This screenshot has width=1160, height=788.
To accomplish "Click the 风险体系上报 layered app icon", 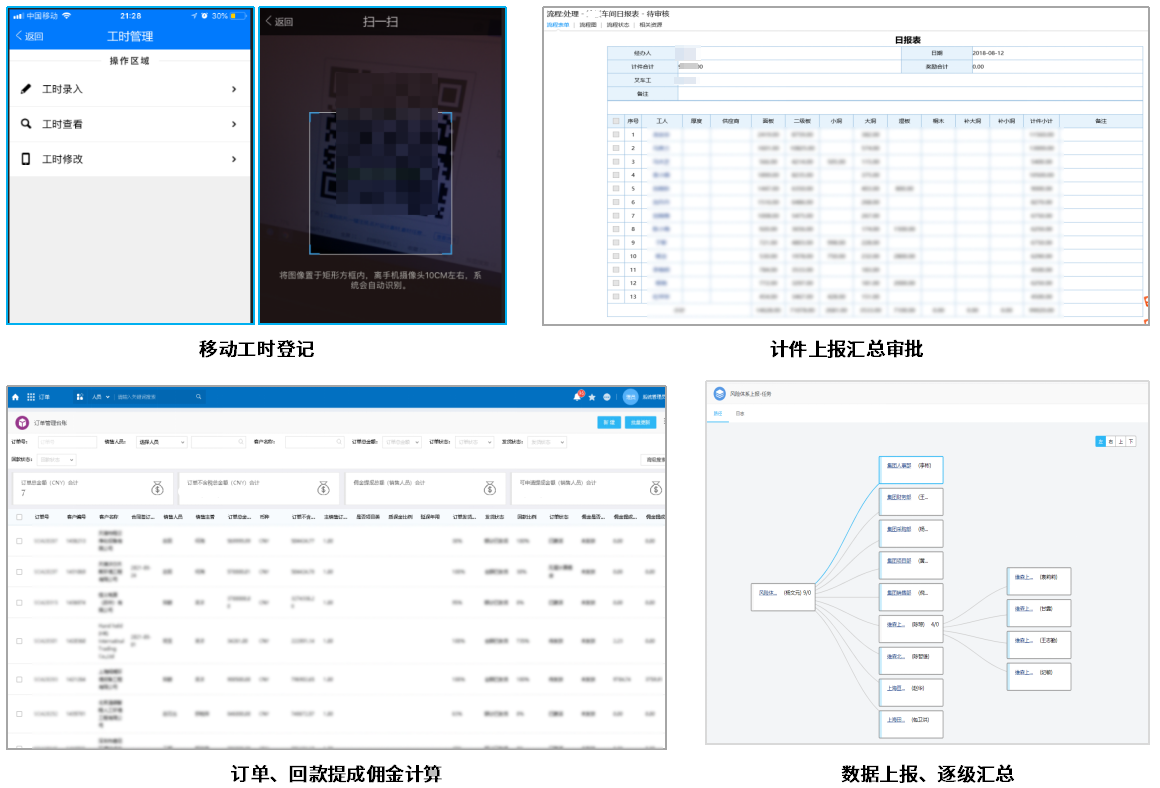I will pyautogui.click(x=720, y=394).
